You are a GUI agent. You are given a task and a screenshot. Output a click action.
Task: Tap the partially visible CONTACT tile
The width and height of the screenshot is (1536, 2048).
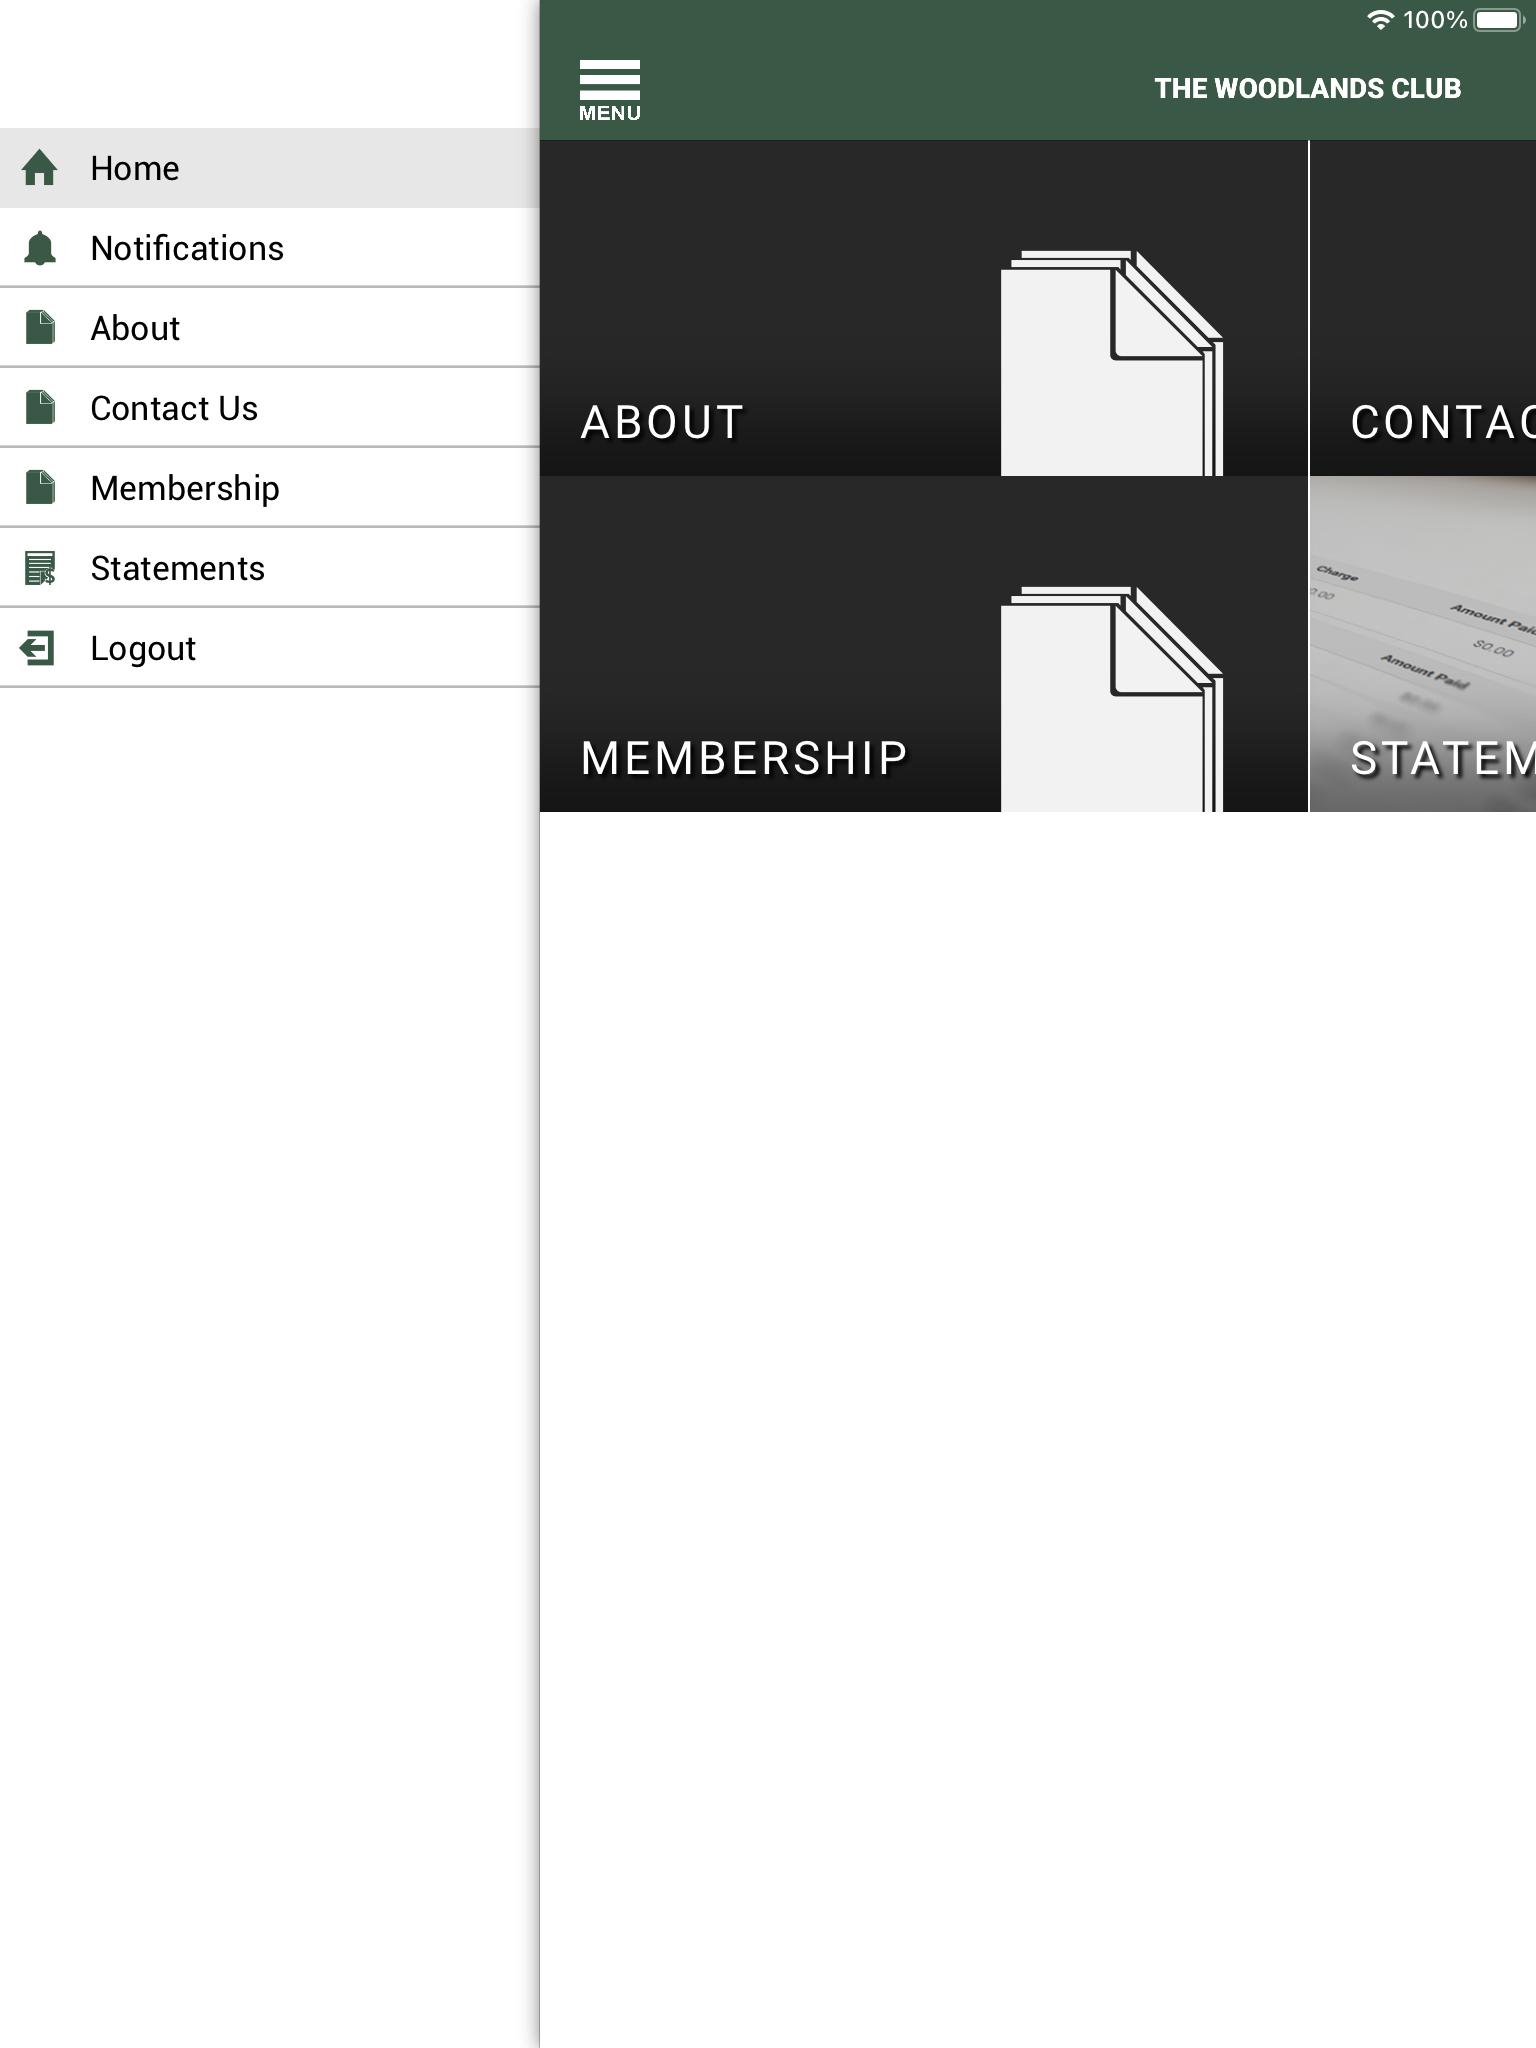tap(1423, 308)
